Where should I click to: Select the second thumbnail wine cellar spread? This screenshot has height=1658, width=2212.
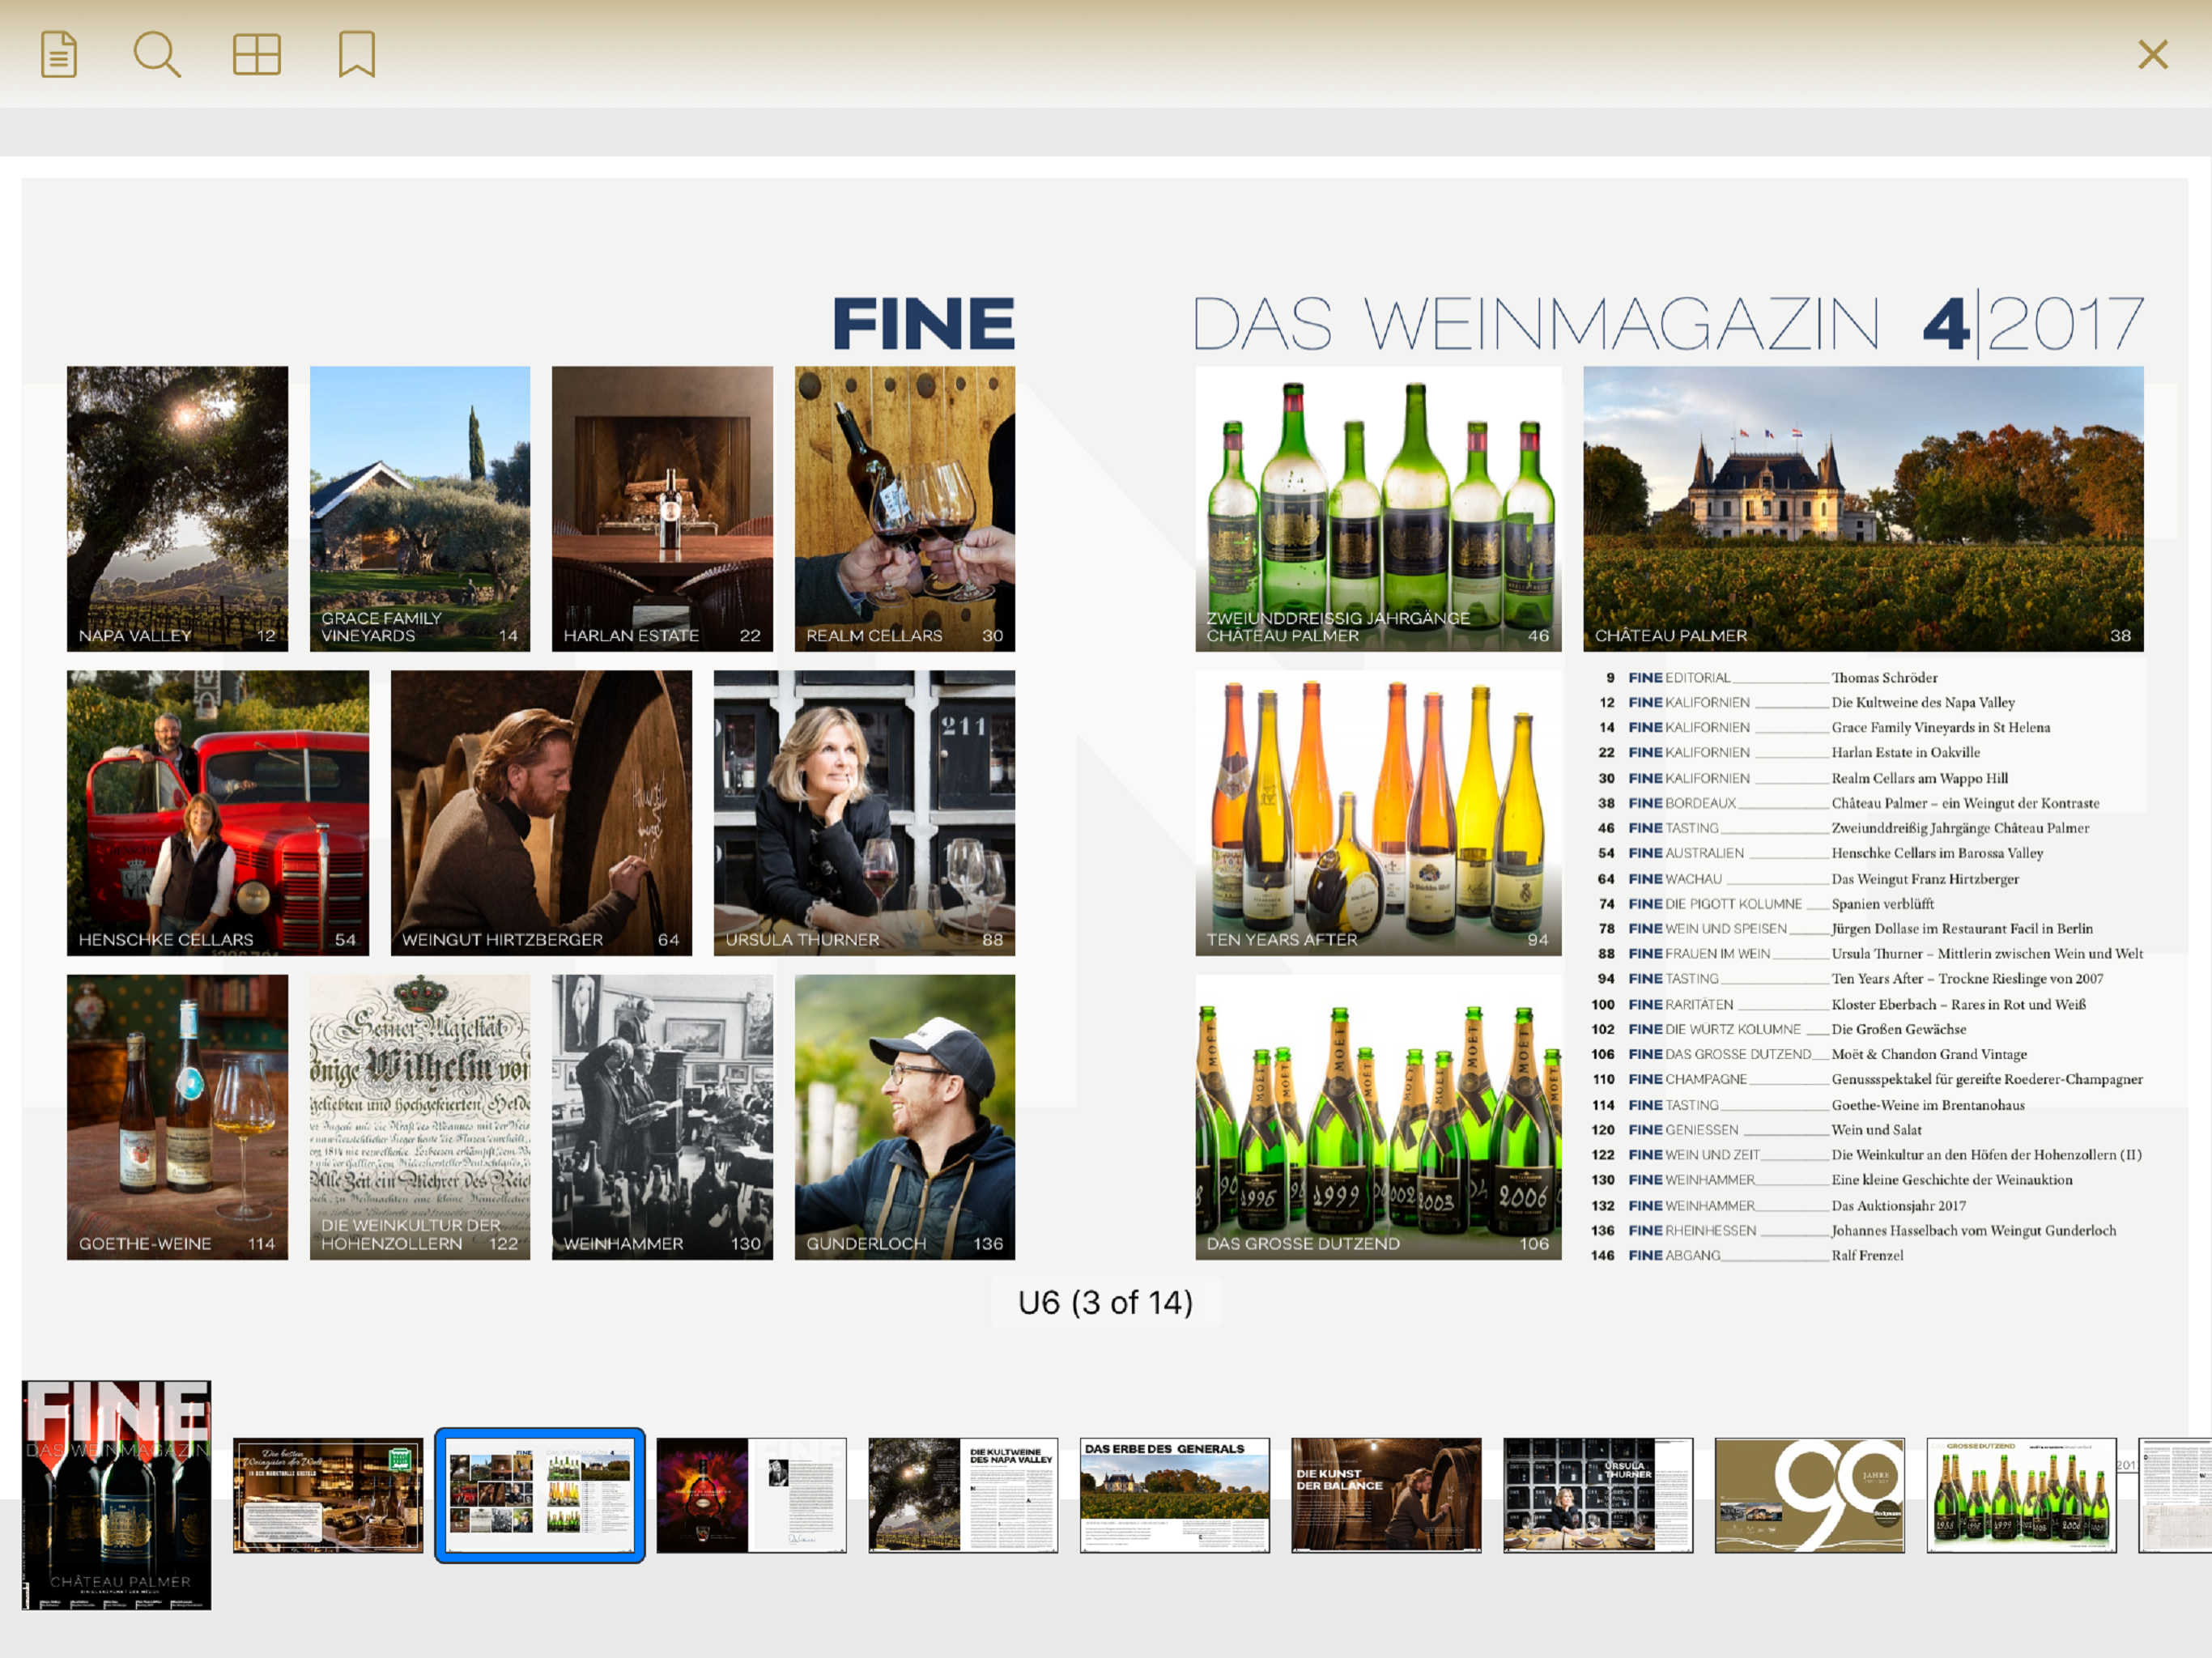(x=328, y=1495)
